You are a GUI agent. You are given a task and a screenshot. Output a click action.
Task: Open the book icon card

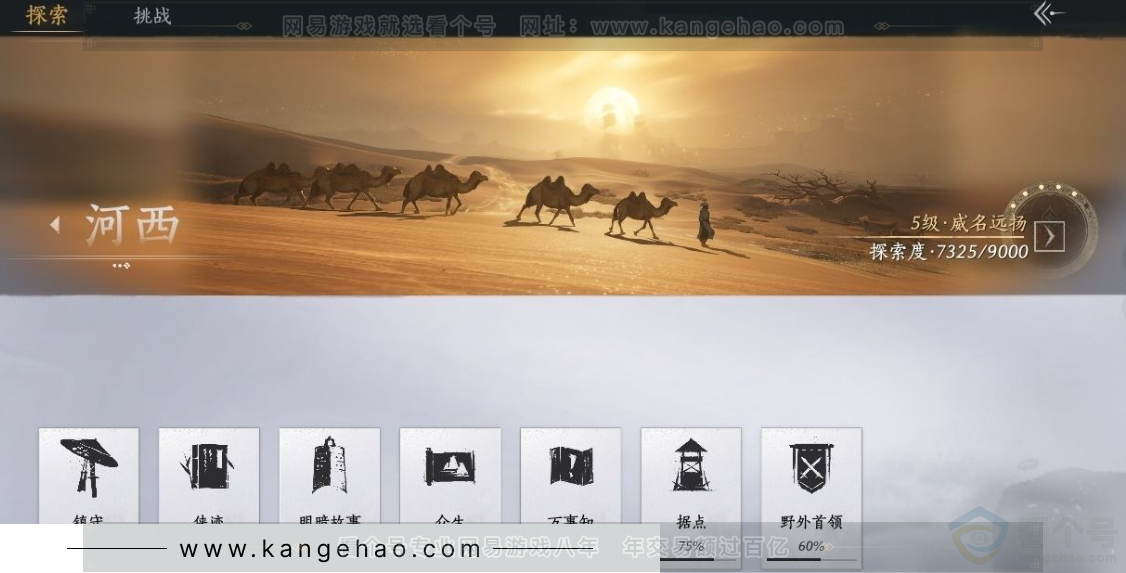209,475
